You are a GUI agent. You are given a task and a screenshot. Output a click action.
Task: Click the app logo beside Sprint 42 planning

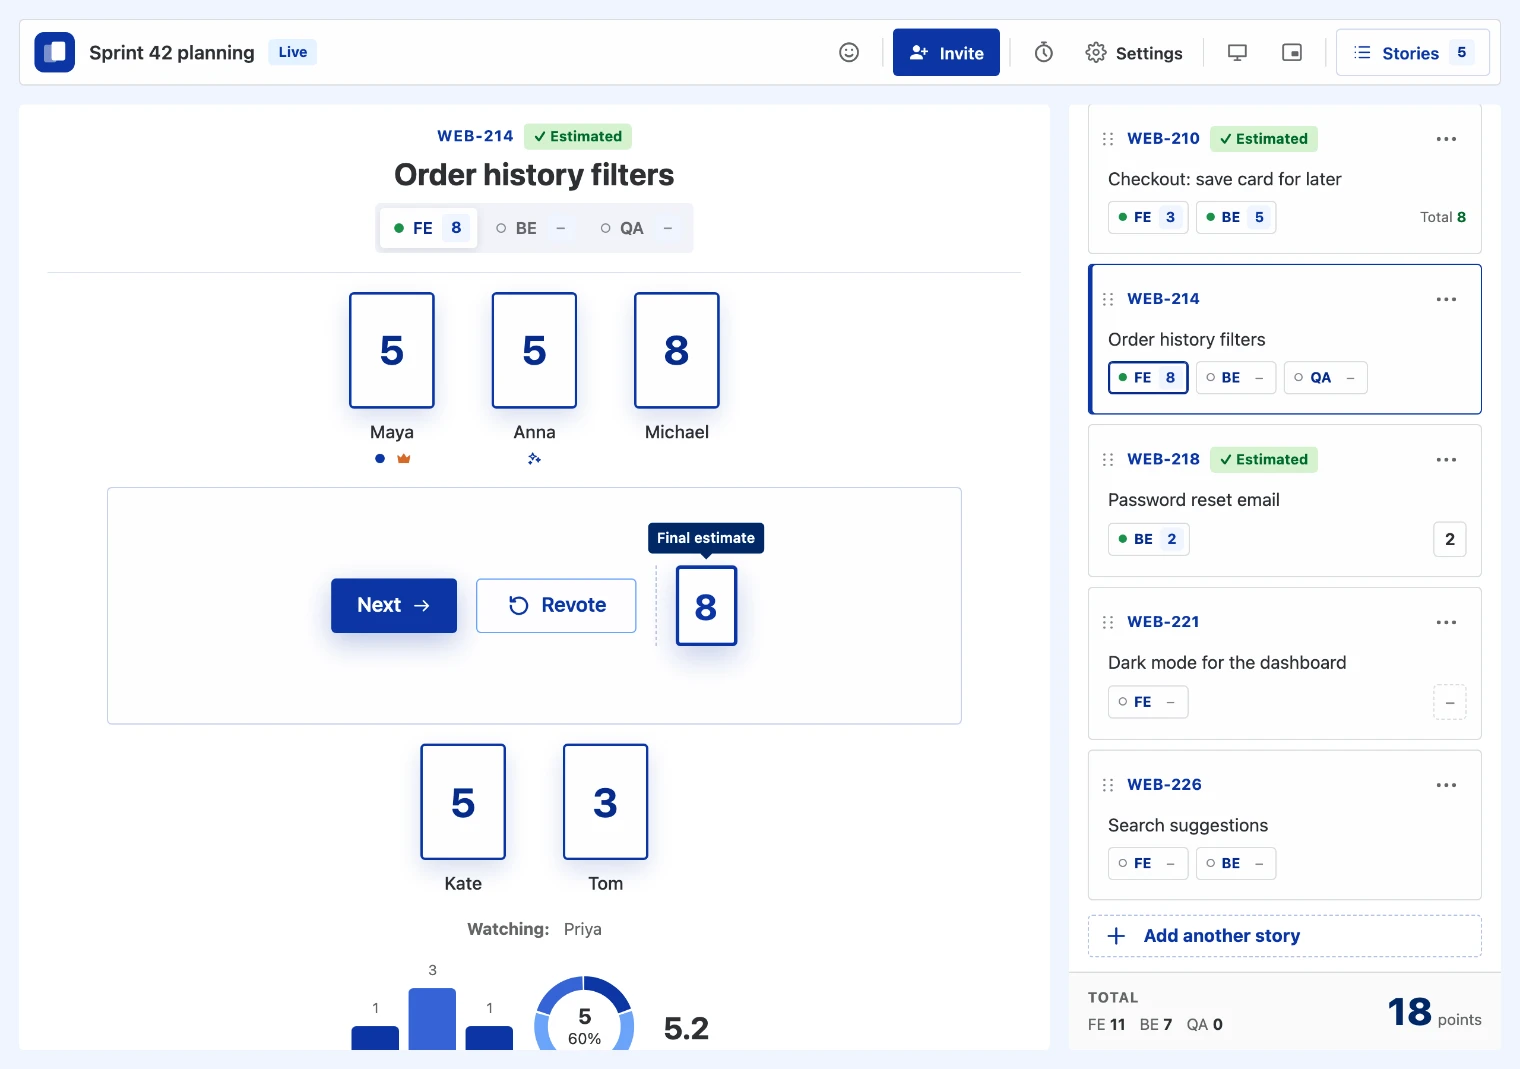tap(55, 52)
